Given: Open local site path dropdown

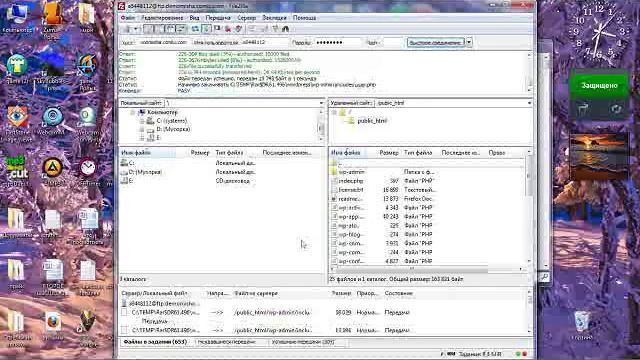Looking at the screenshot, I should pos(321,103).
